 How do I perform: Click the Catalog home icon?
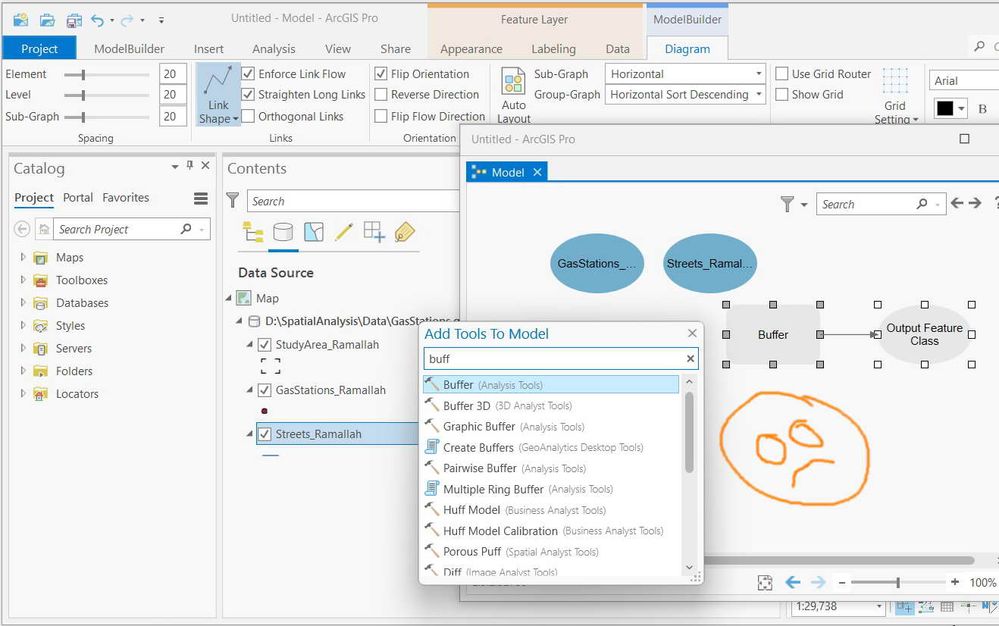pyautogui.click(x=44, y=229)
